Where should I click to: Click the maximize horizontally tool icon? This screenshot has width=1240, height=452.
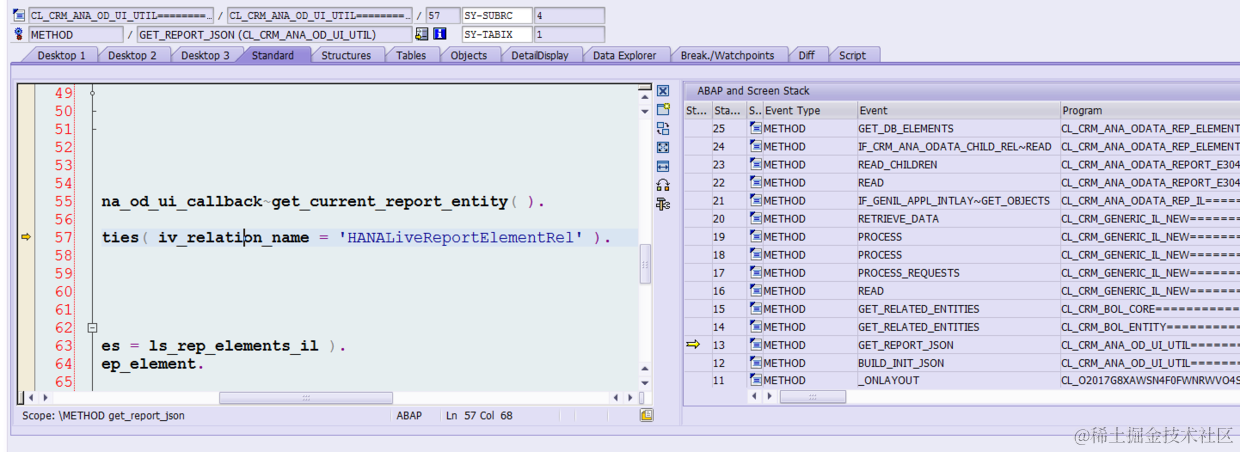(662, 166)
